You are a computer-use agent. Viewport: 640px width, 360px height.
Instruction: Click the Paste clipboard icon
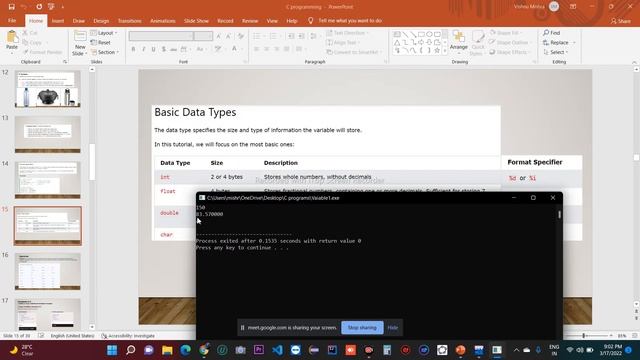click(12, 37)
